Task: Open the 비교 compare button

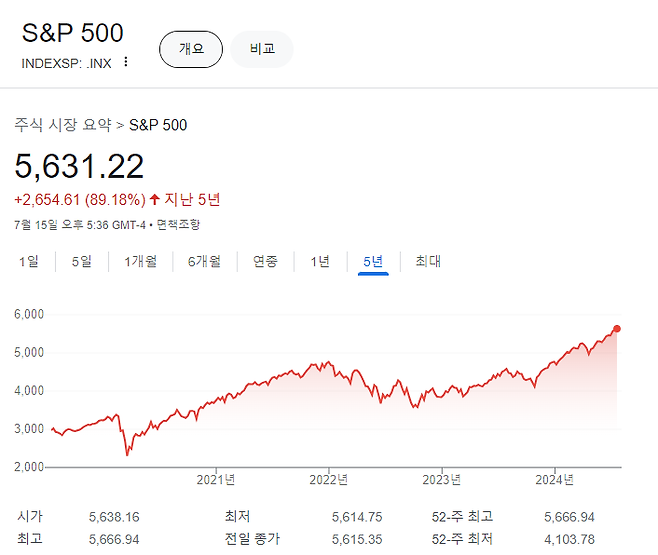Action: [262, 49]
